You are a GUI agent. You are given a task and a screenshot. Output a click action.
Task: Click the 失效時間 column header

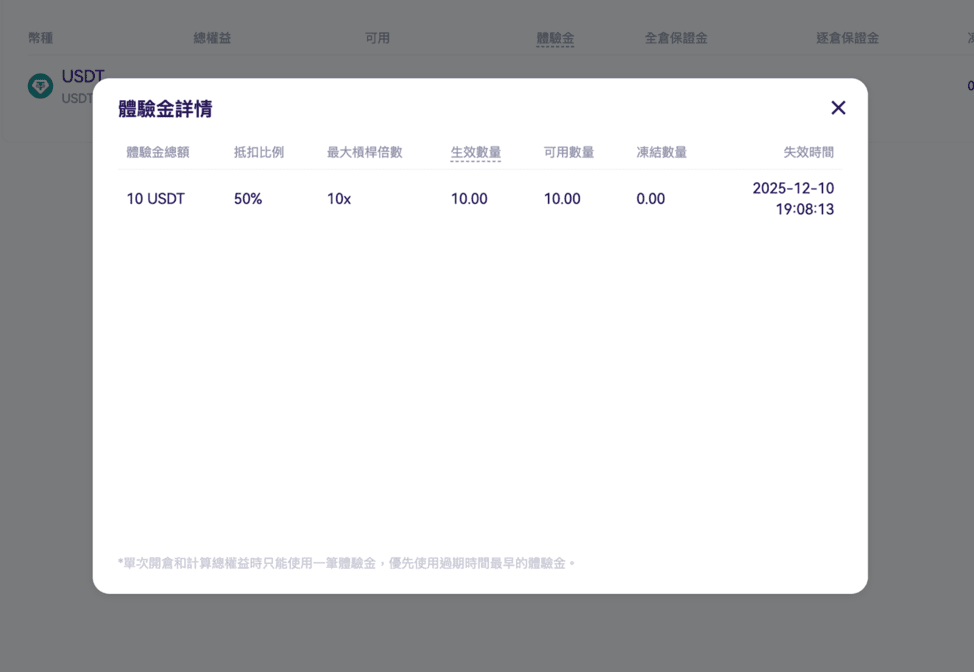click(x=808, y=152)
